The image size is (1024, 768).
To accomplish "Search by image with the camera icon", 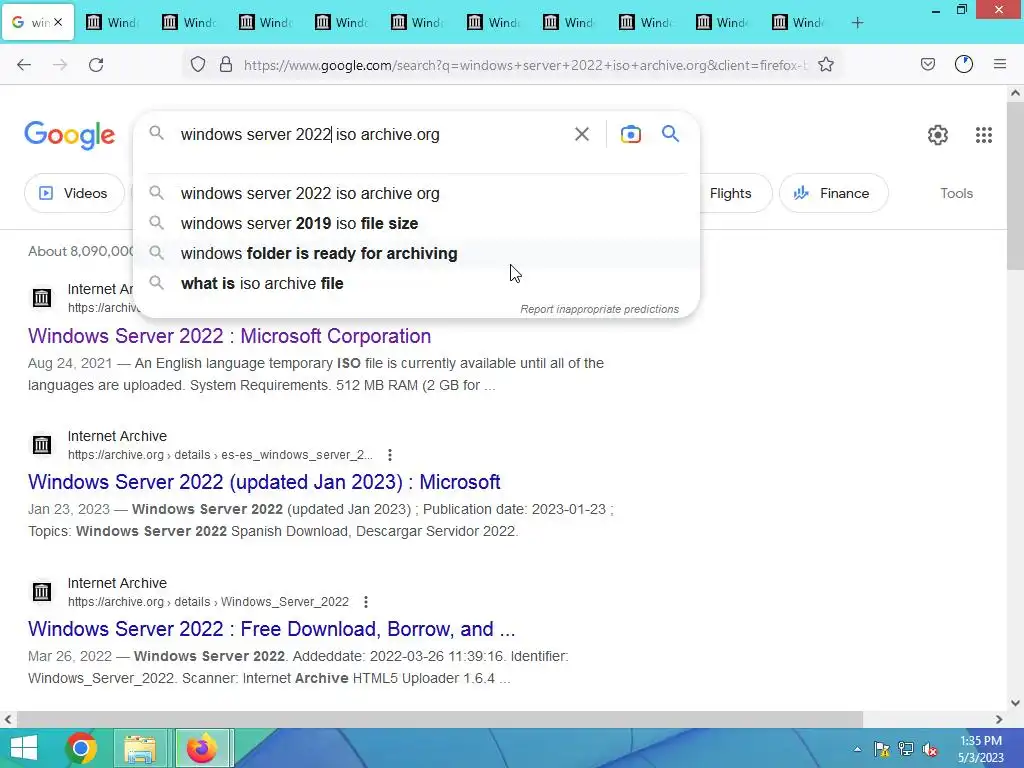I will pyautogui.click(x=631, y=135).
